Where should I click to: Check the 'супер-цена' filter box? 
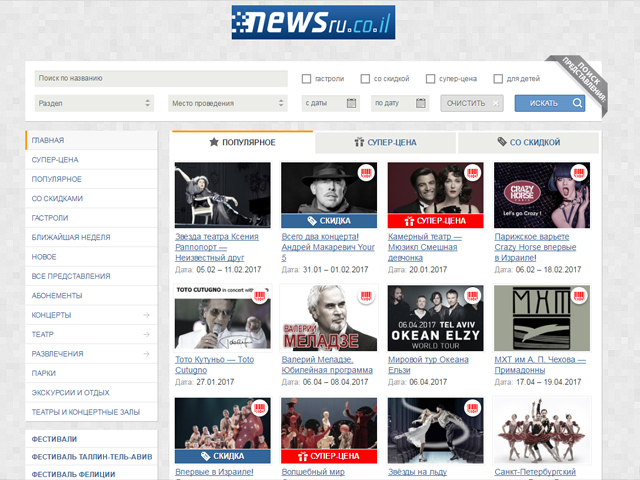click(430, 79)
